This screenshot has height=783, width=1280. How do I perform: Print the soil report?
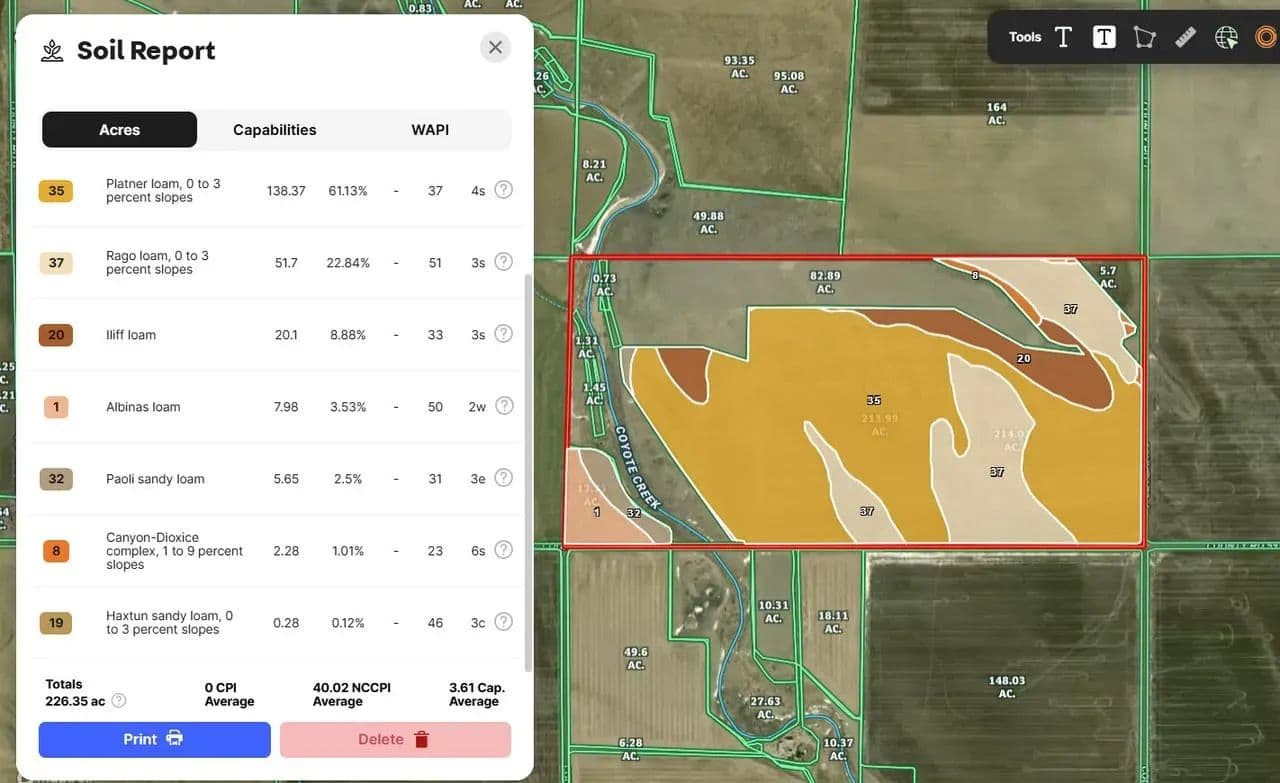coord(154,740)
